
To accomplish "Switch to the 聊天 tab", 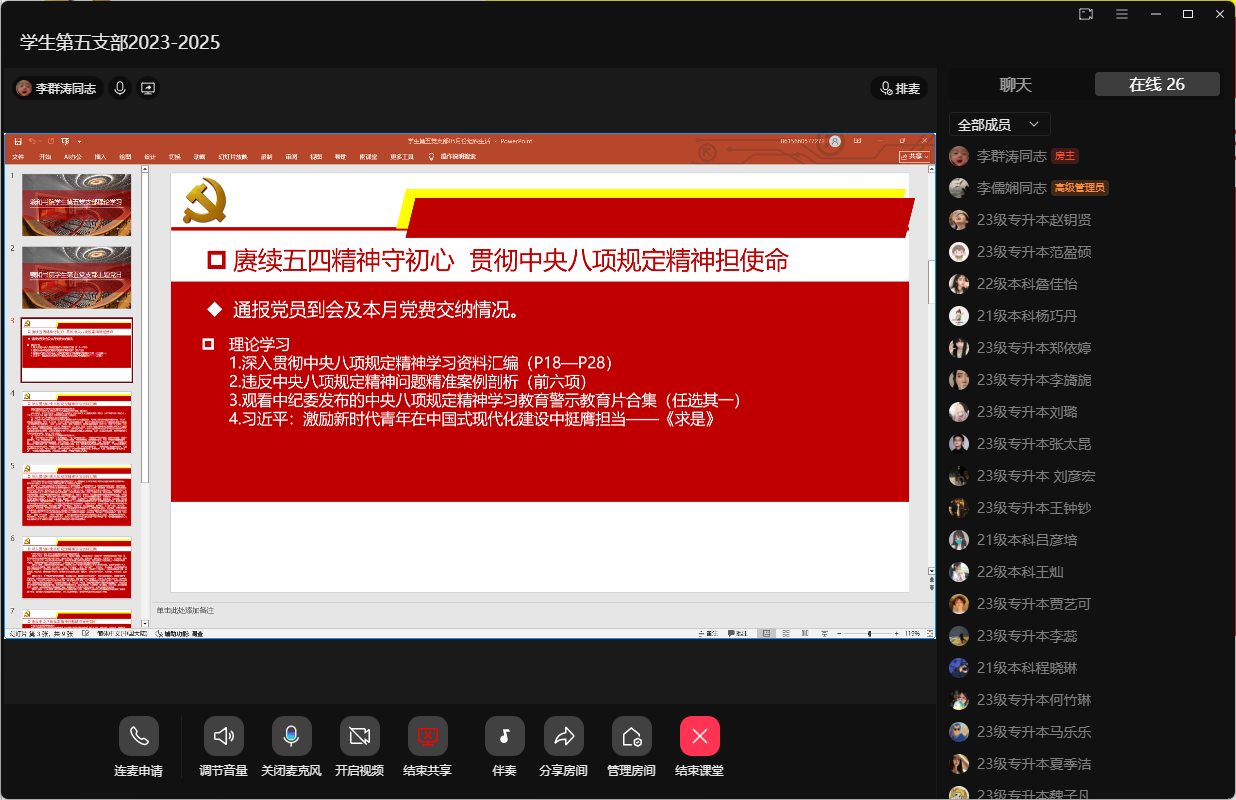I will pyautogui.click(x=1015, y=85).
